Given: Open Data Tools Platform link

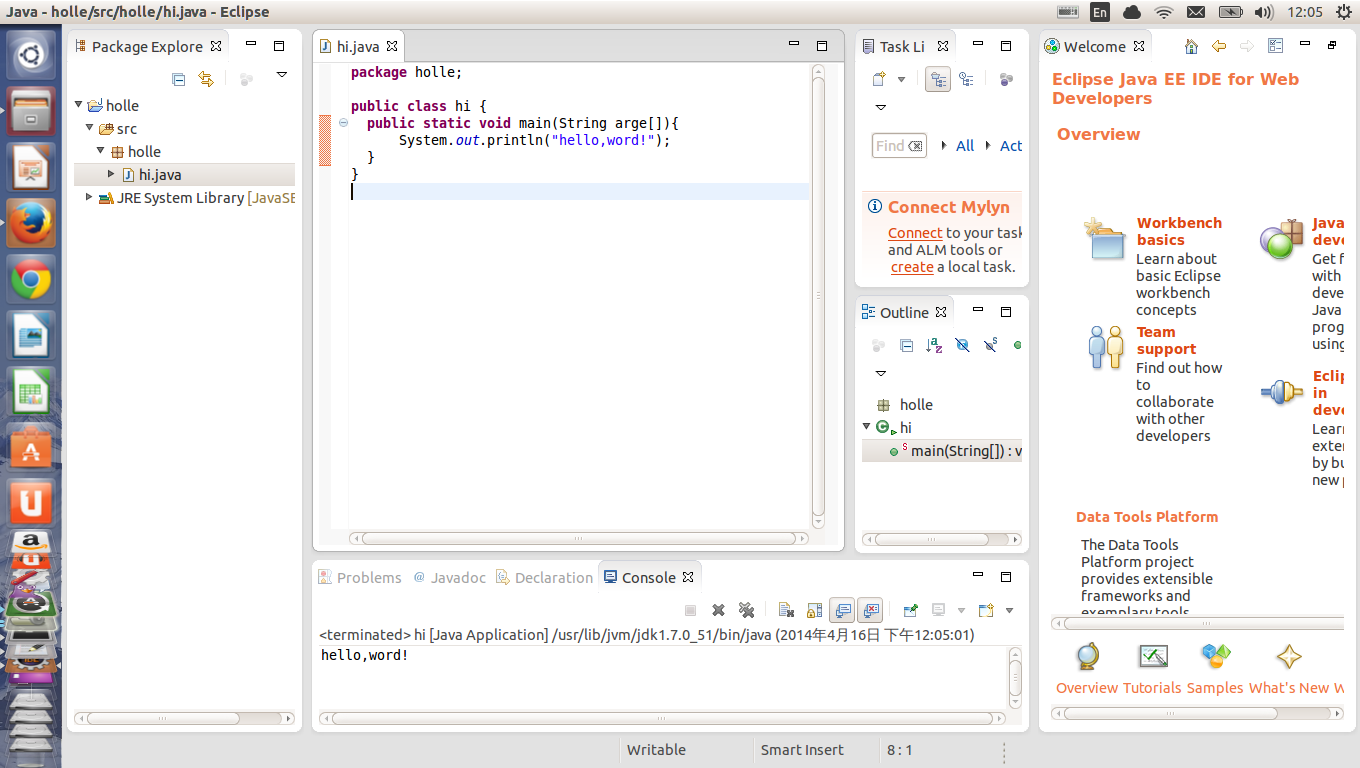Looking at the screenshot, I should [1147, 517].
